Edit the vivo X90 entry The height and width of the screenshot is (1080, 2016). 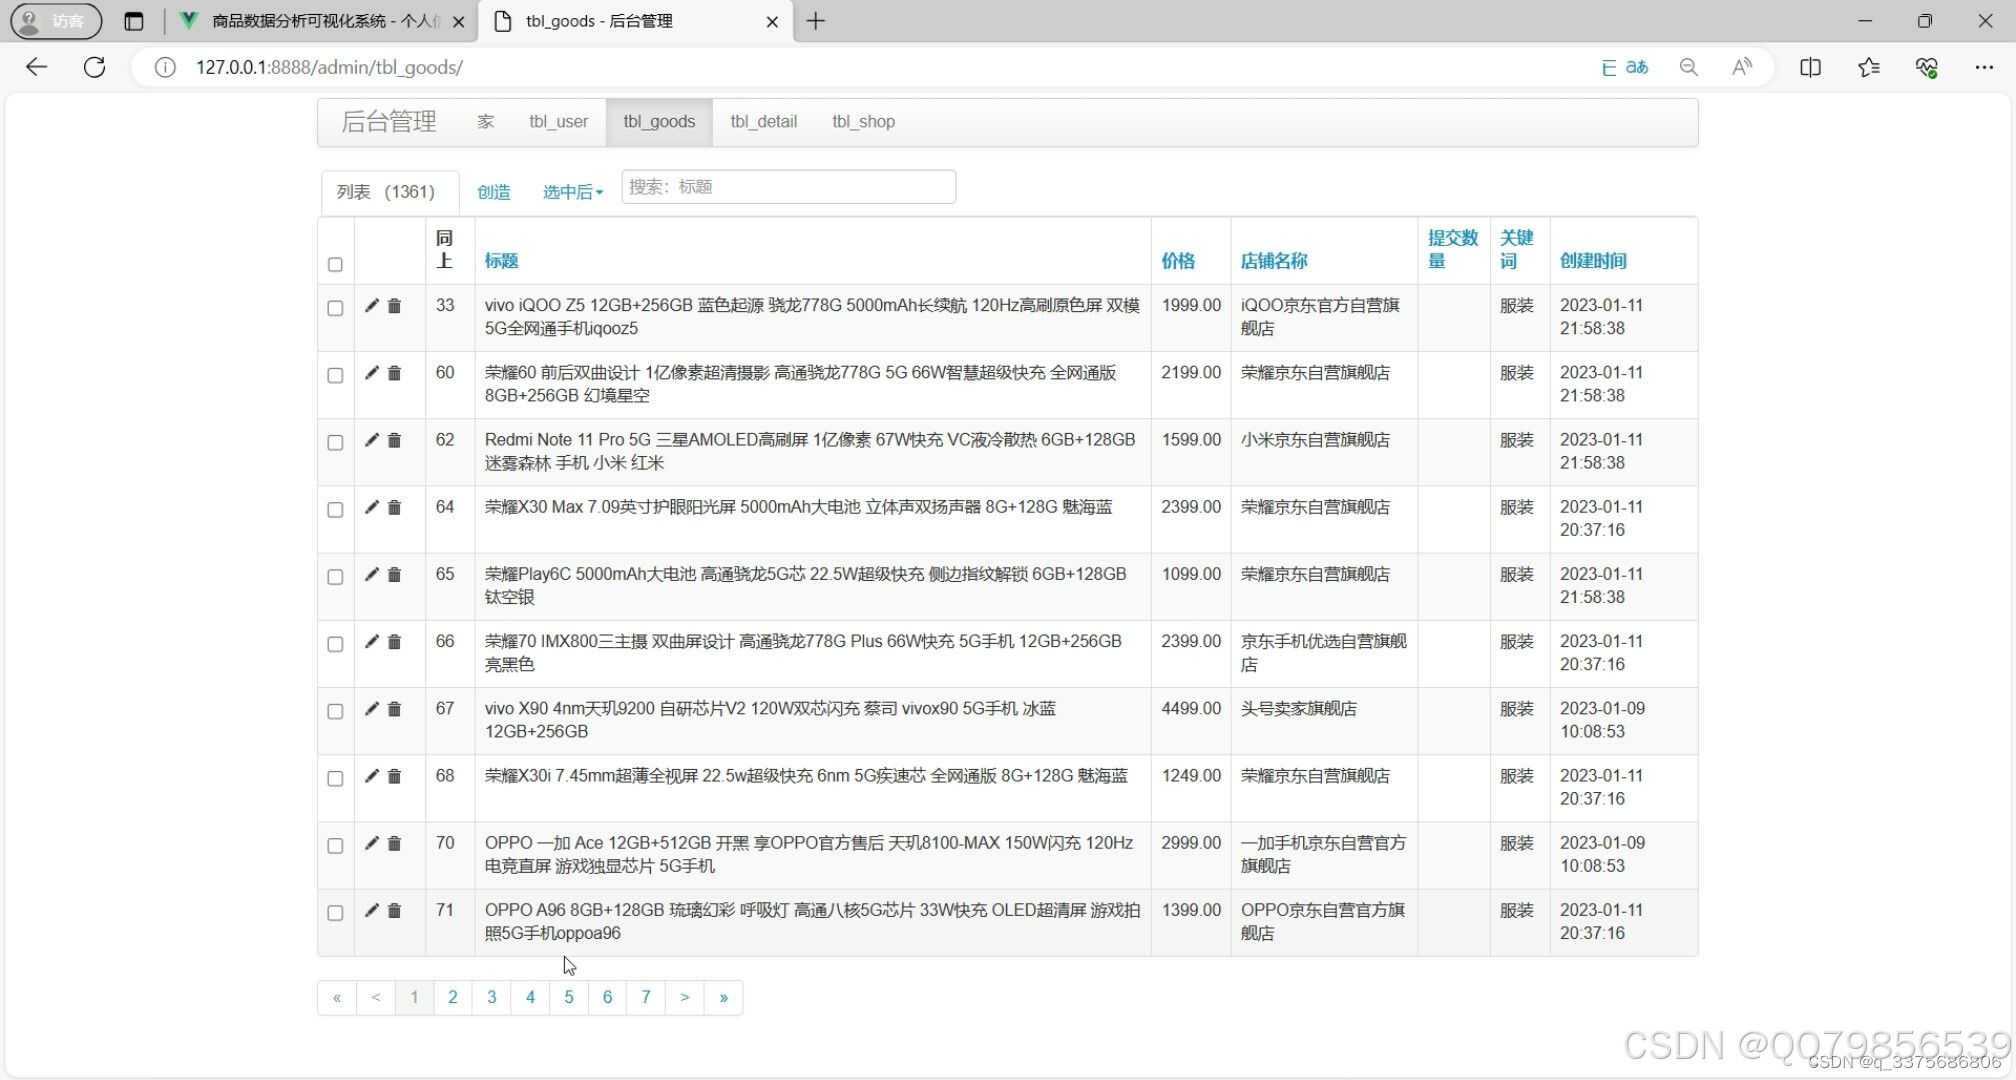pos(370,709)
